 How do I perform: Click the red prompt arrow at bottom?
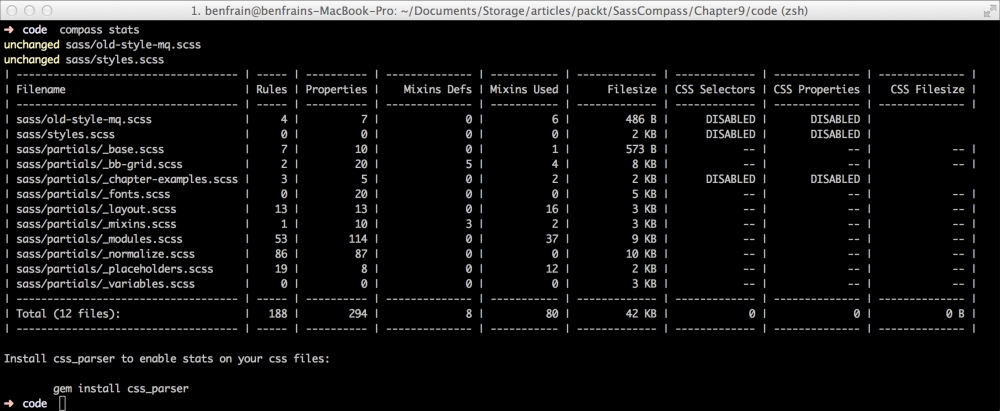pos(8,403)
